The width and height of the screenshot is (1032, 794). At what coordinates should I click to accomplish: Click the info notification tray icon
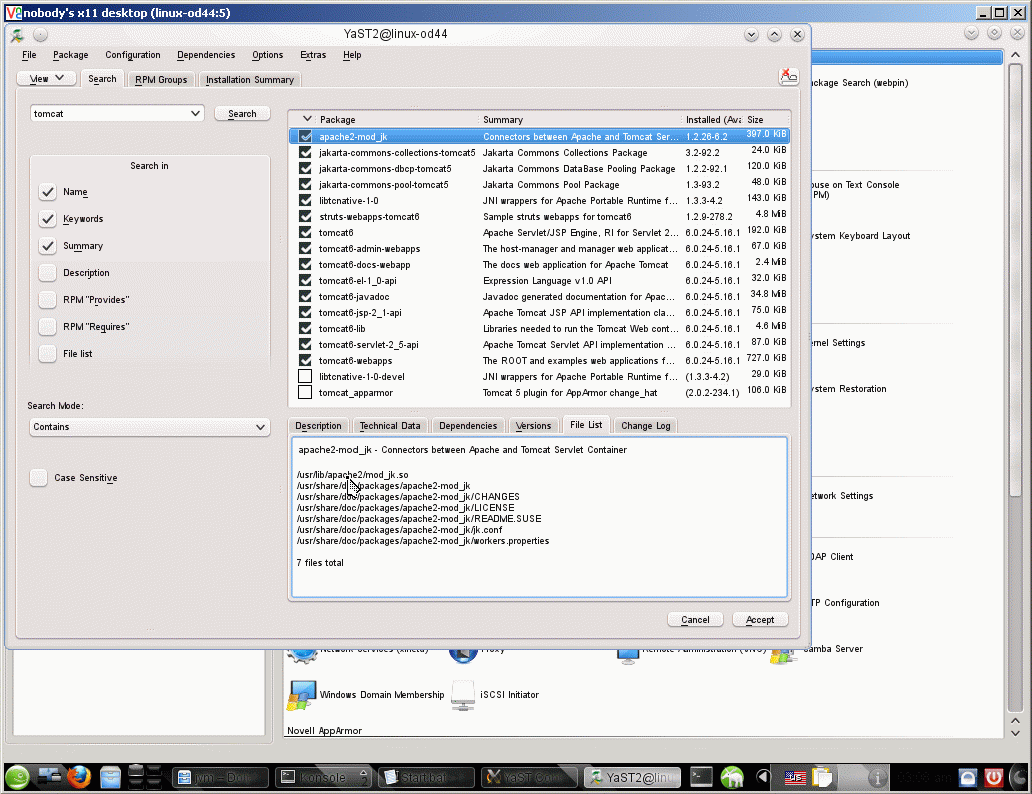pyautogui.click(x=877, y=778)
